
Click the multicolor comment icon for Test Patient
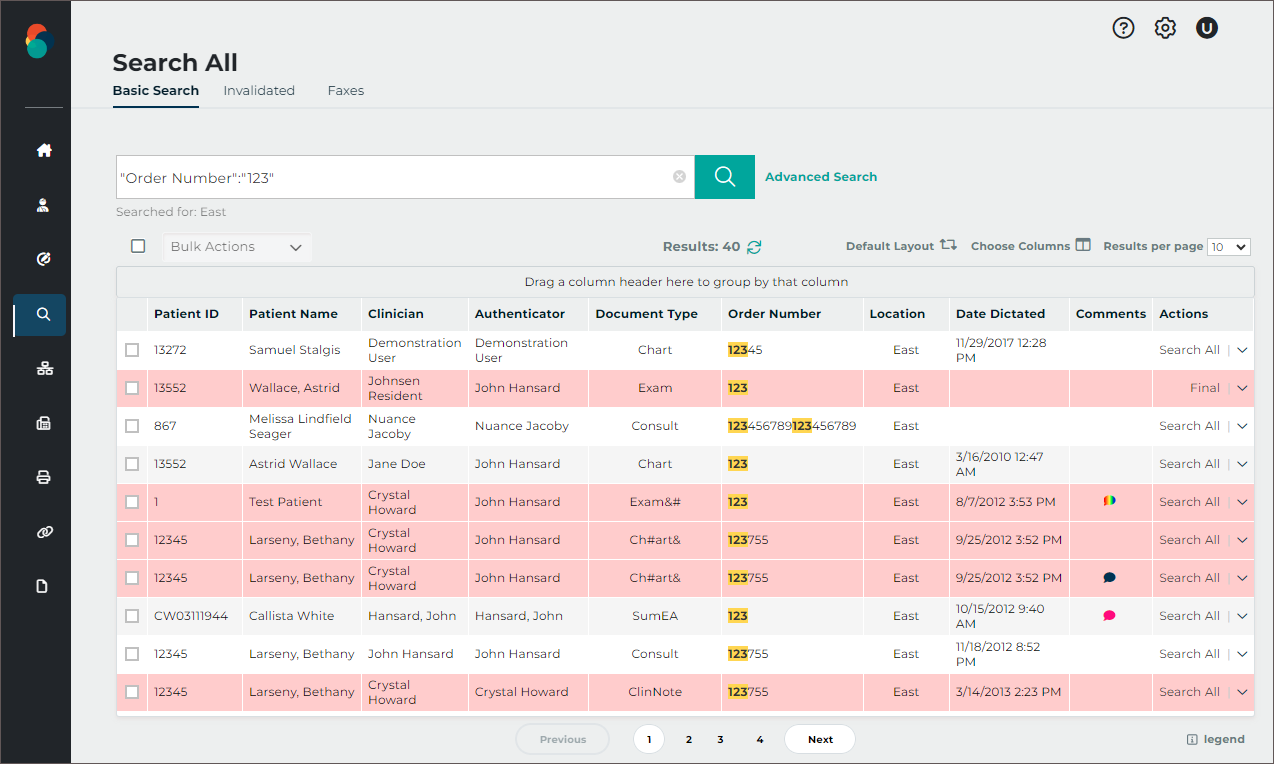coord(1109,501)
